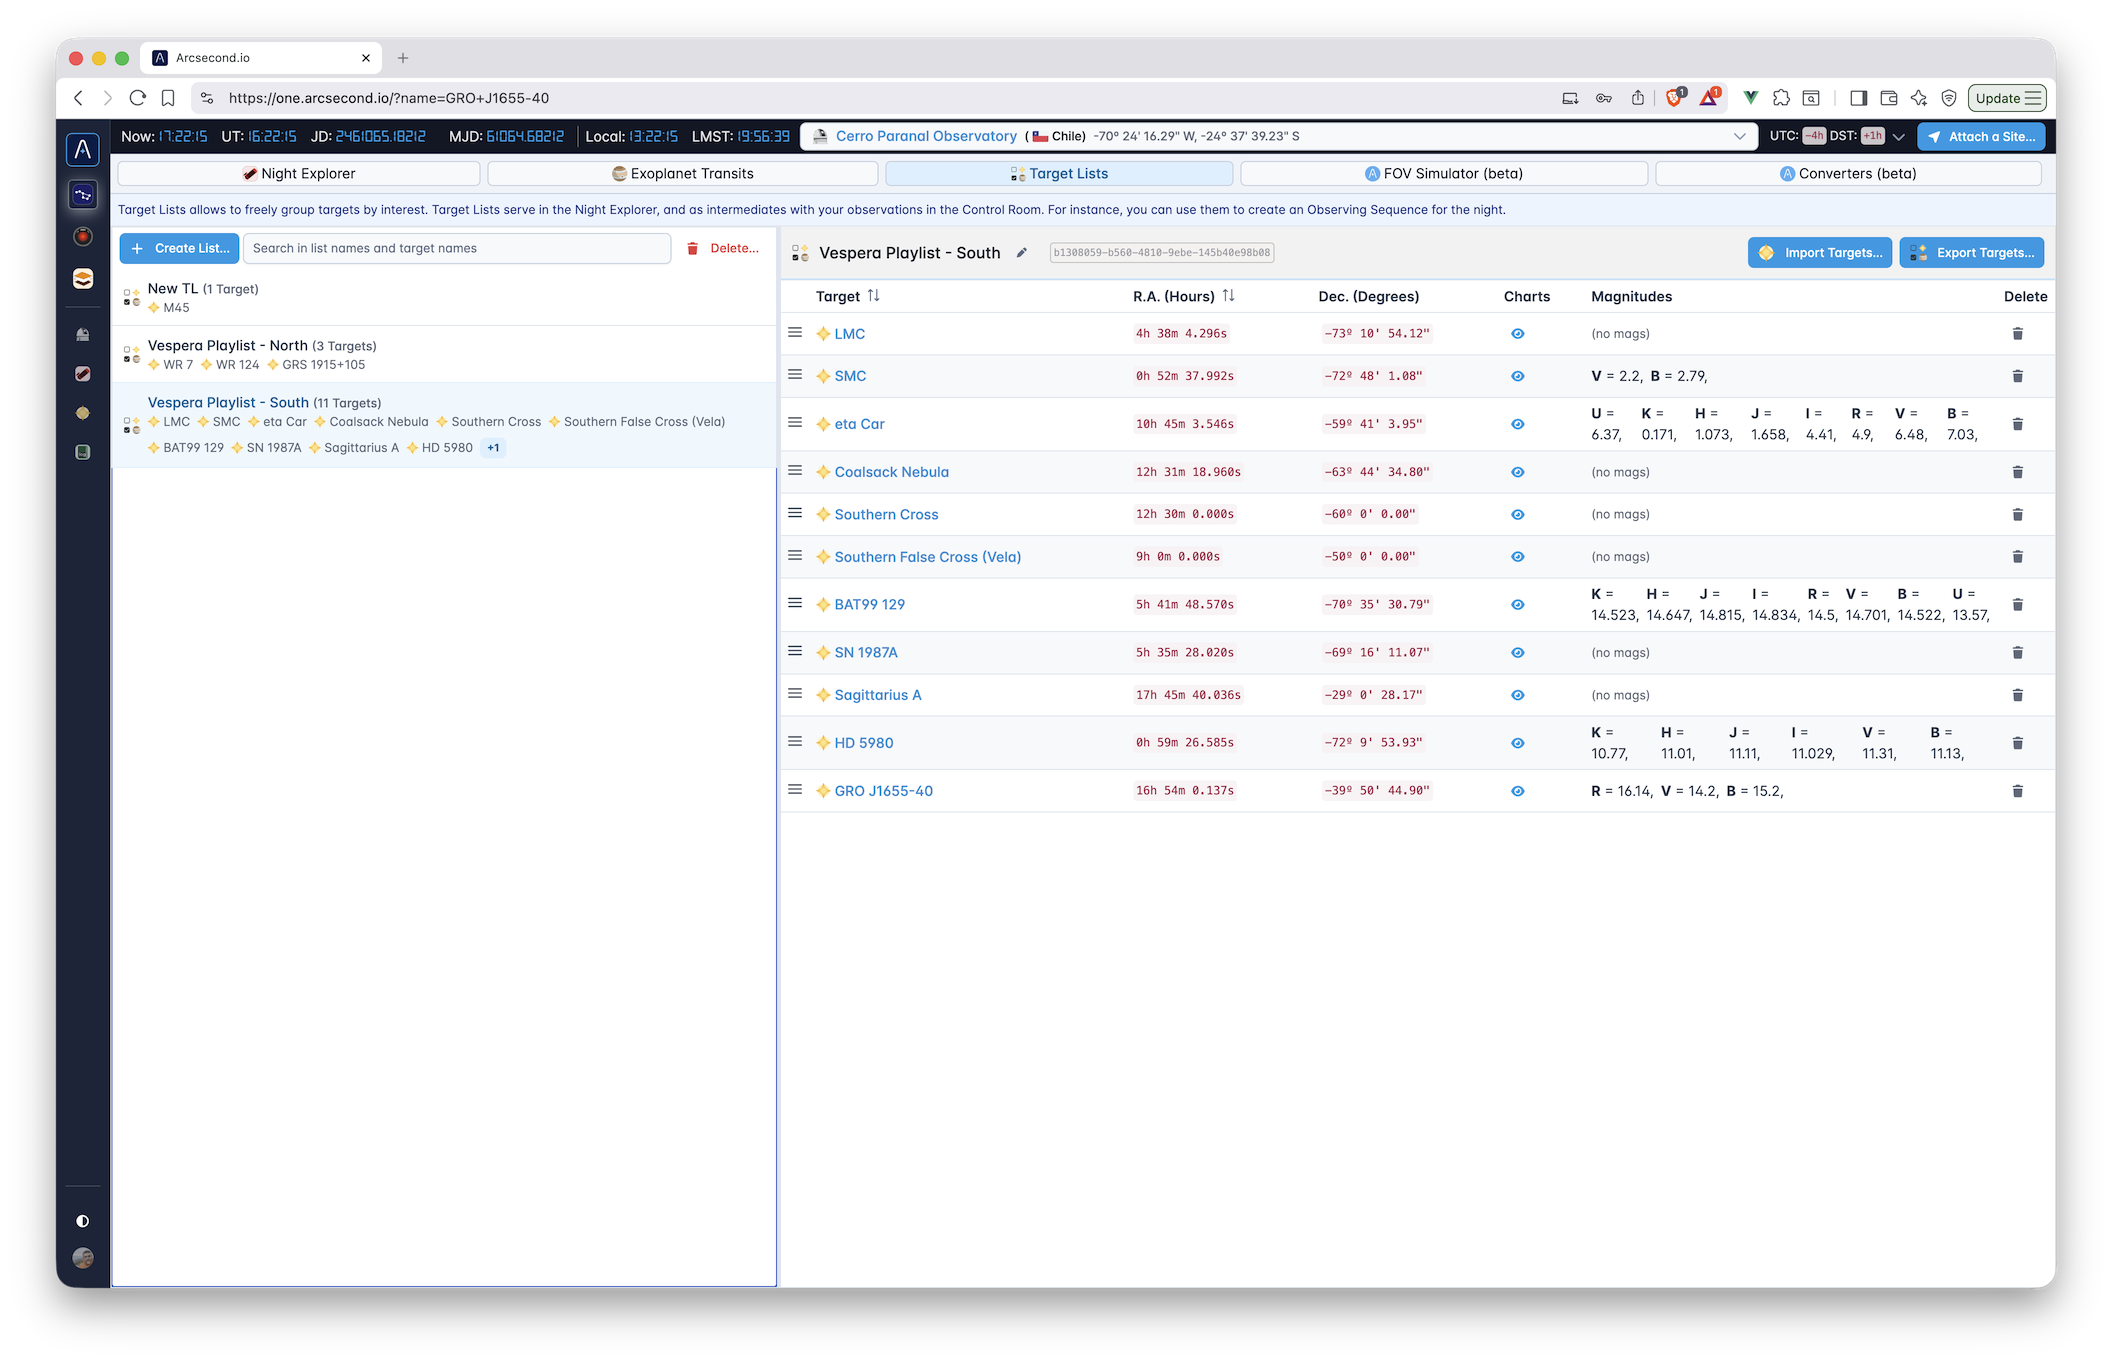
Task: Toggle the Sagittarius A chart eye icon
Action: (x=1517, y=695)
